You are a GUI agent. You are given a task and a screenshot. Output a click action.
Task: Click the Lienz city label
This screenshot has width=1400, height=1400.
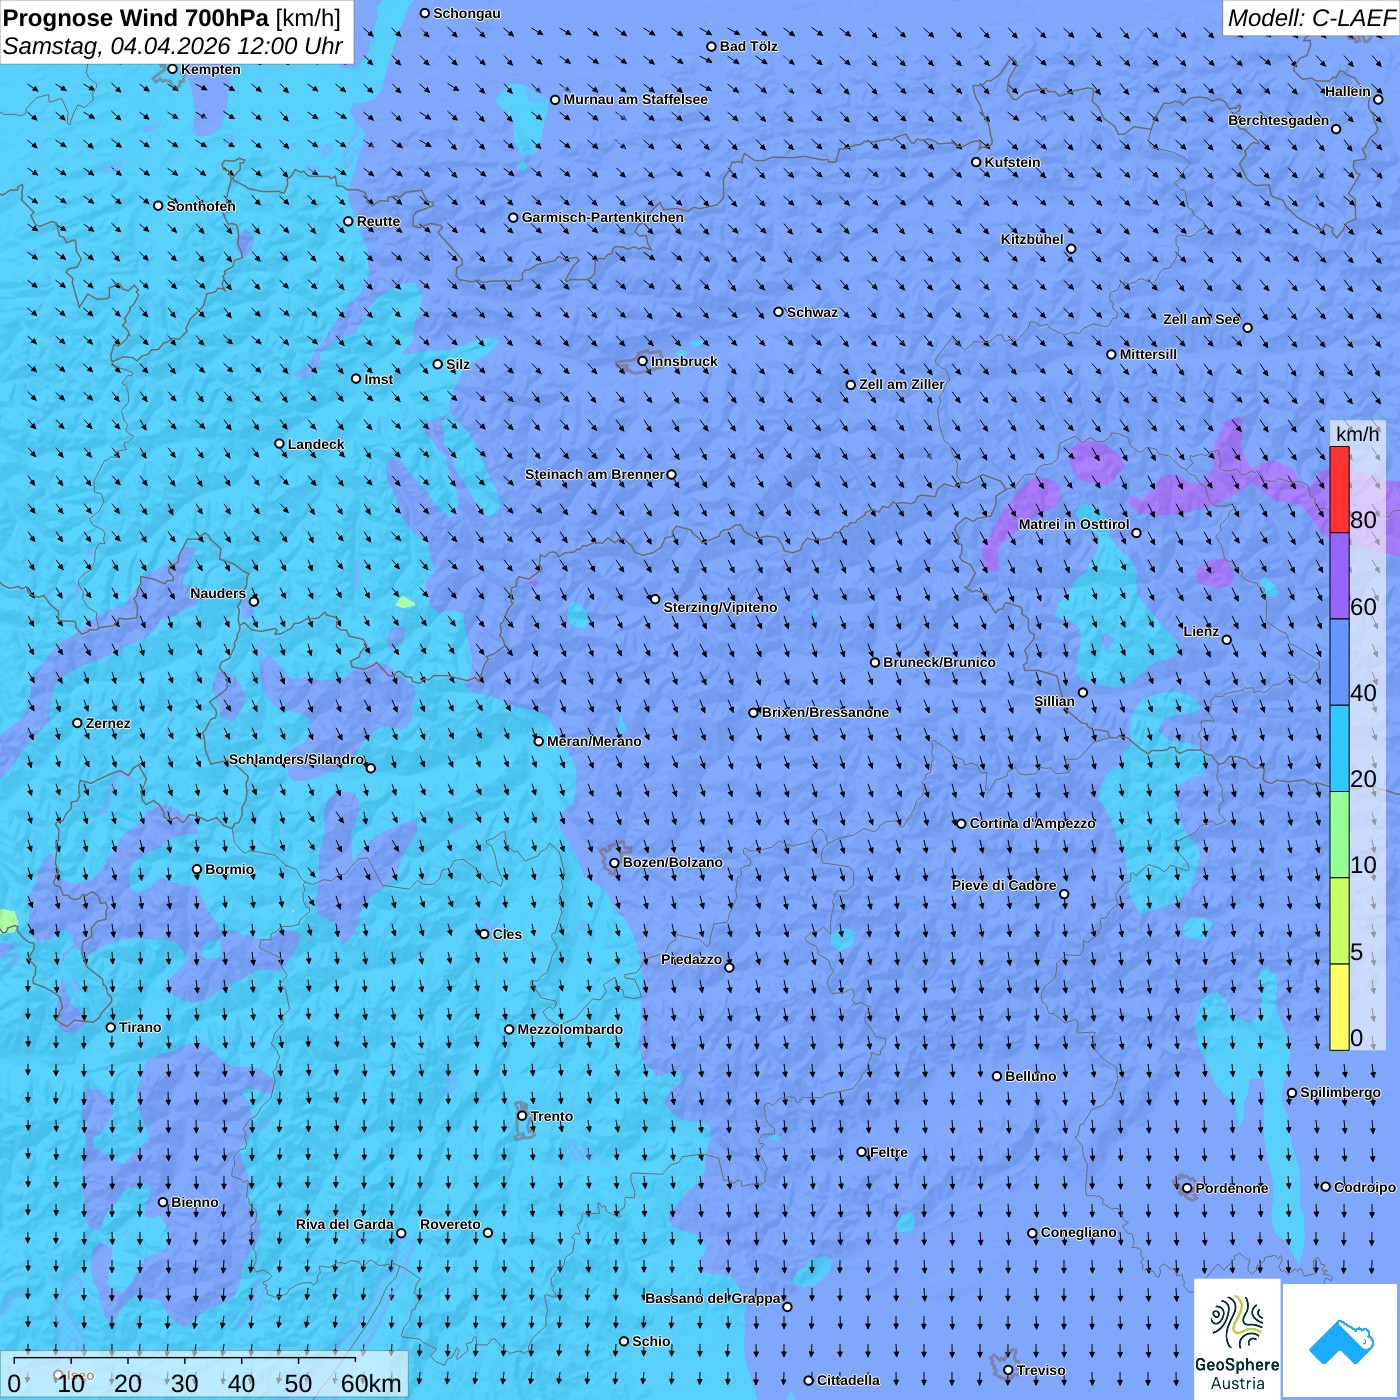pyautogui.click(x=1201, y=631)
